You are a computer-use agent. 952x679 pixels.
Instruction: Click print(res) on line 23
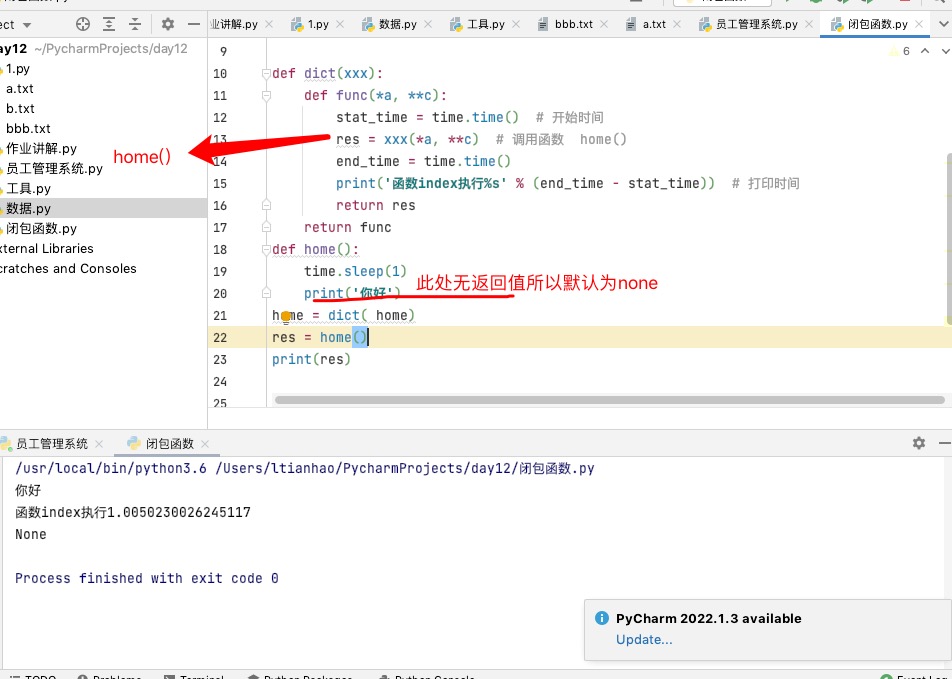point(311,360)
